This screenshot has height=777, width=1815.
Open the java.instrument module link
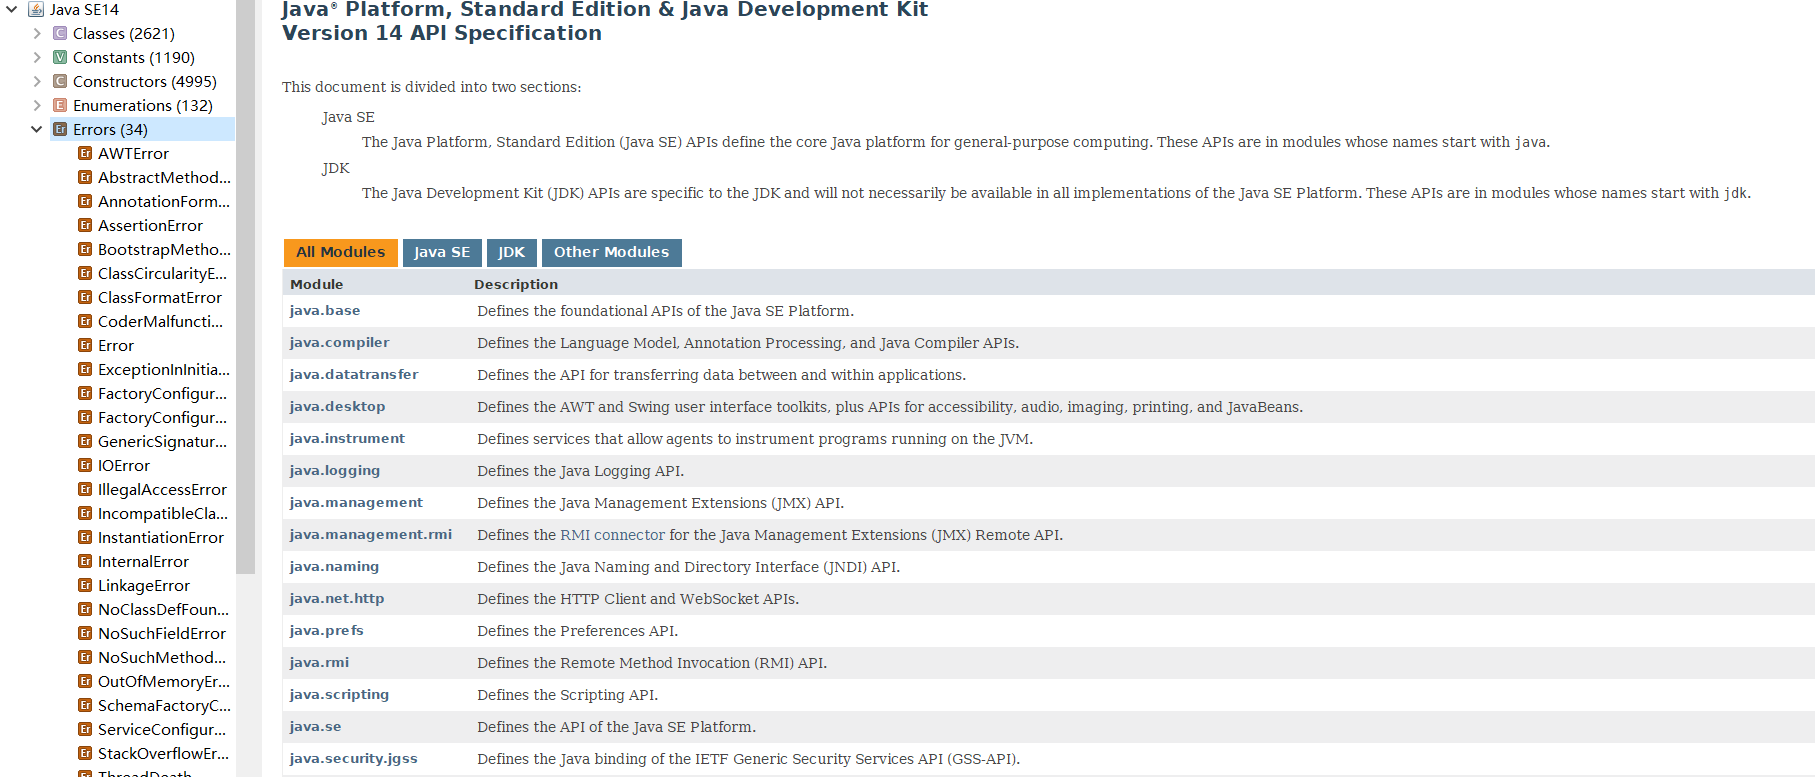(347, 439)
